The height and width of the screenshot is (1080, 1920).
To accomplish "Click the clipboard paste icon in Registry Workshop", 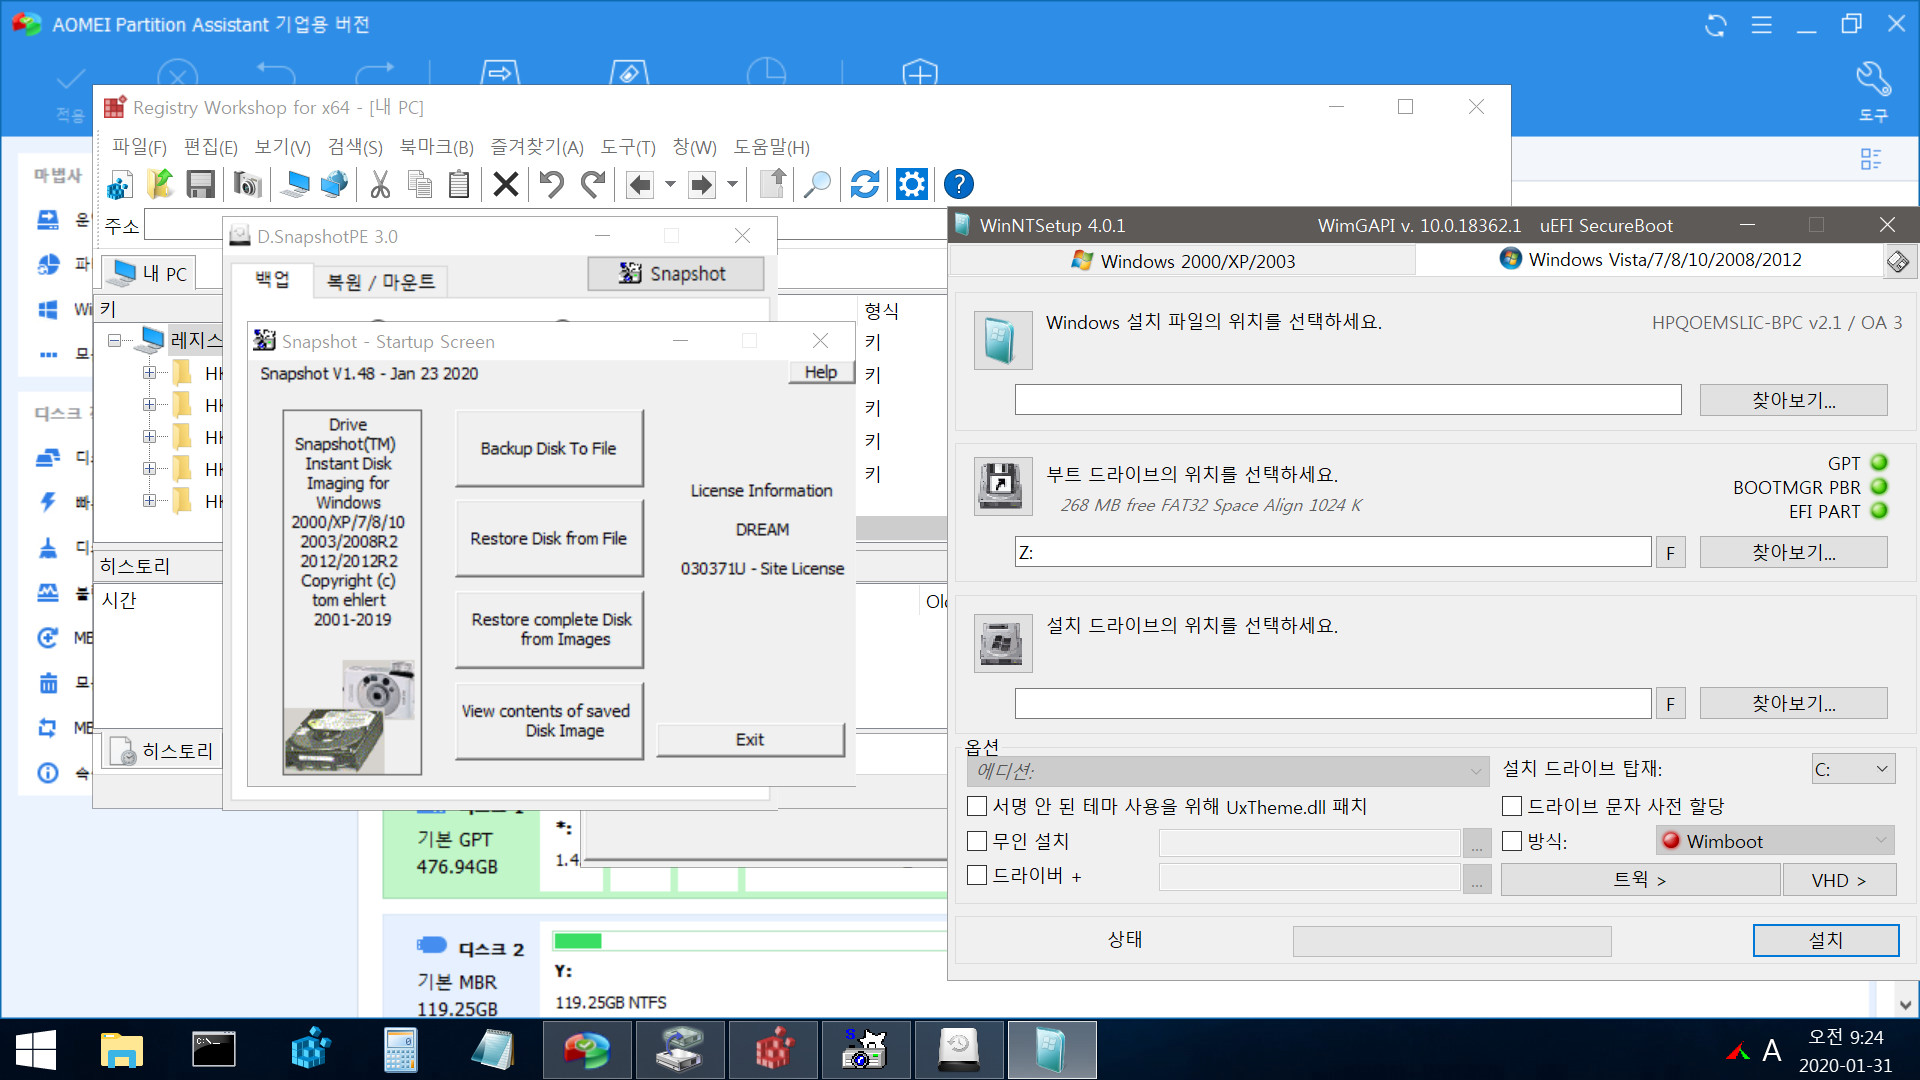I will coord(459,184).
